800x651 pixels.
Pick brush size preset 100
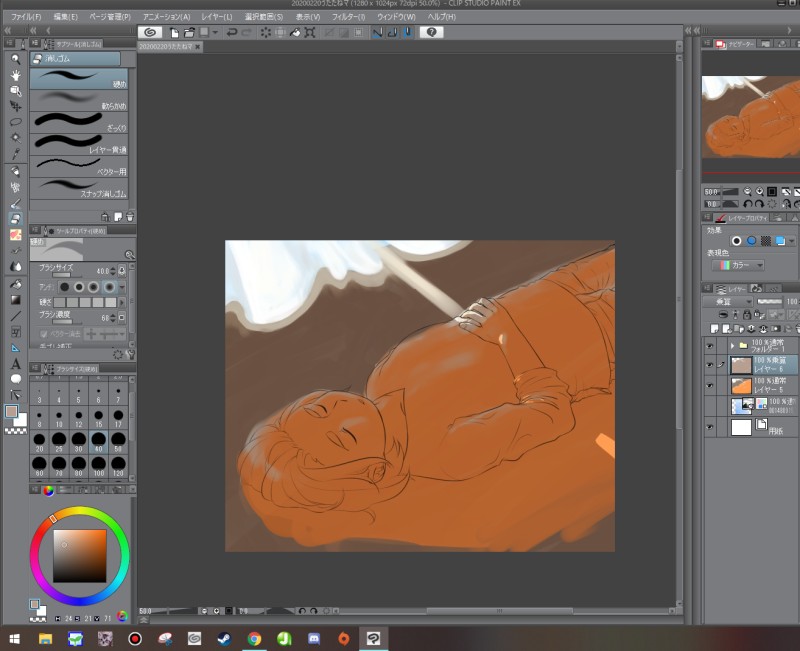[98, 465]
